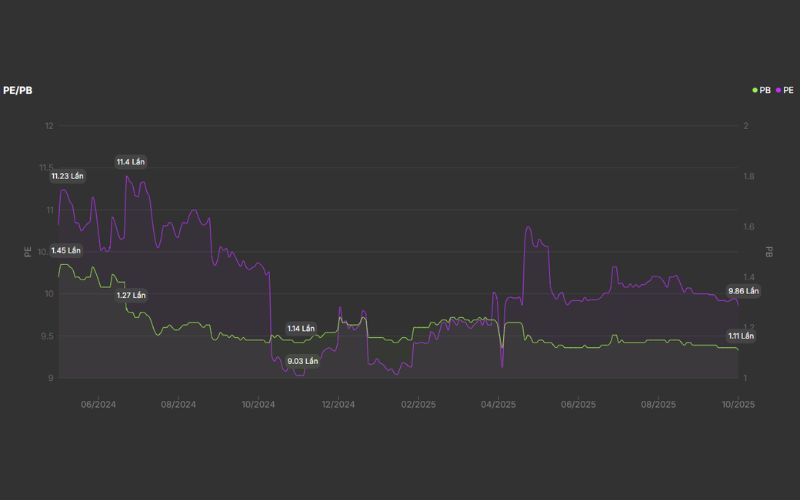Select the 9.86 Lần latest PE label
This screenshot has width=800, height=500.
coord(743,291)
